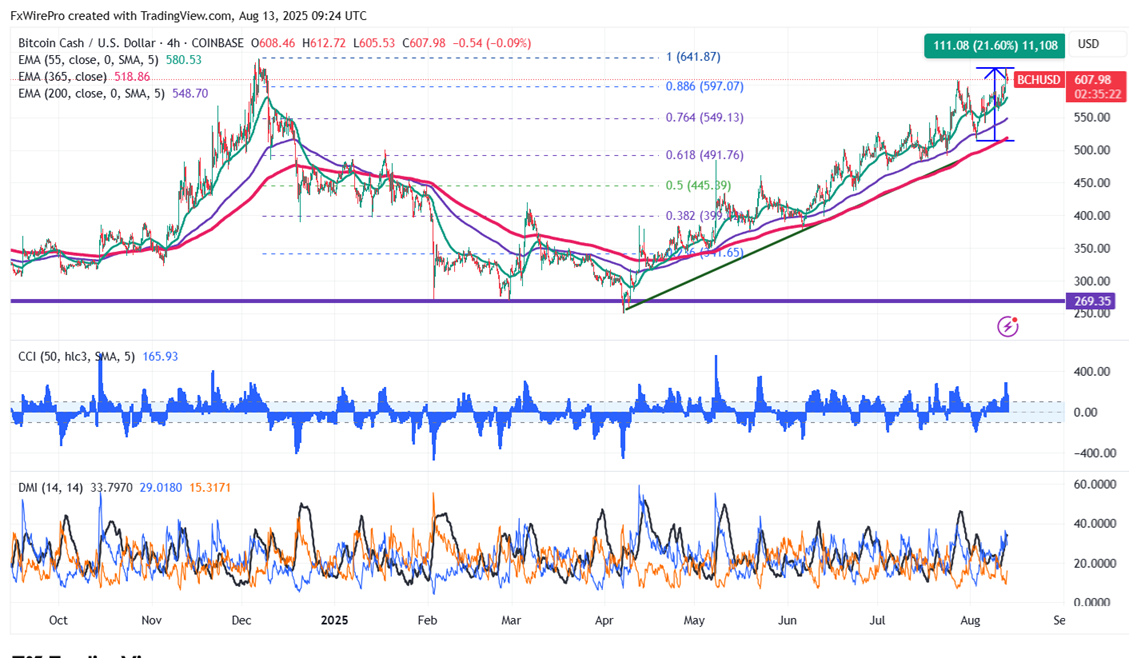Click the CCI axis 400.00 label
Viewport: 1129px width, 658px height.
click(1092, 371)
